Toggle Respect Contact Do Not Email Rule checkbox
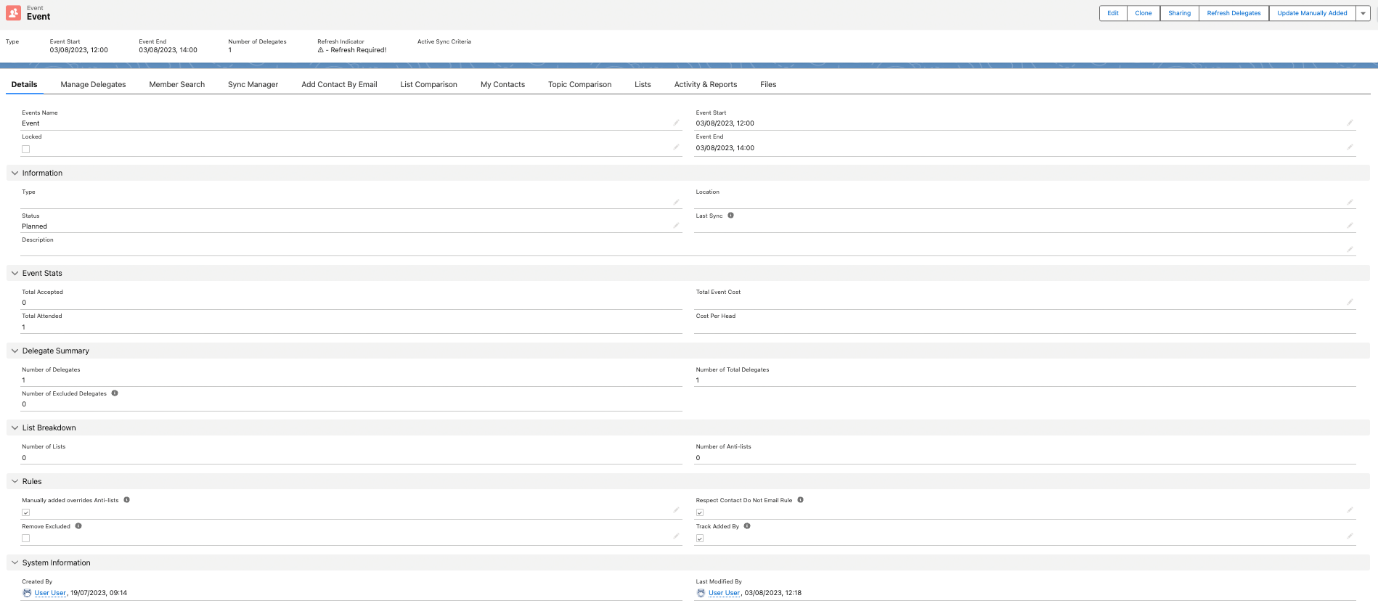Screen dimensions: 1378x614 [x=700, y=512]
